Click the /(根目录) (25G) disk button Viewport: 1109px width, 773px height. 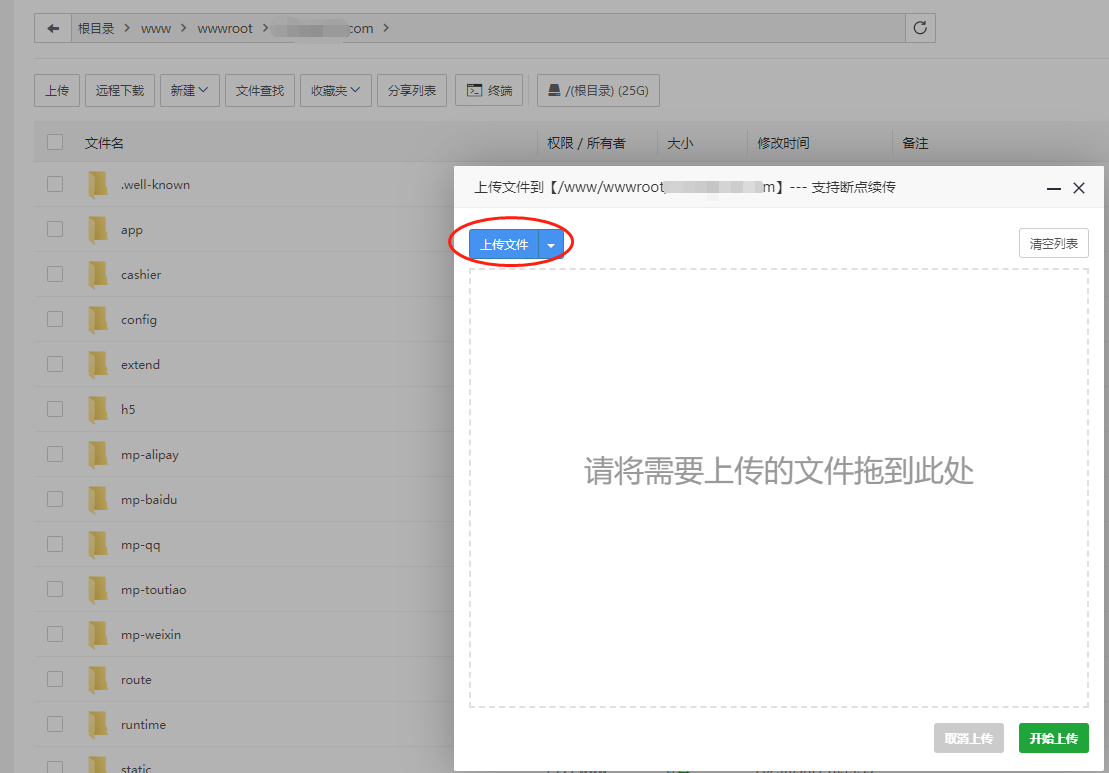coord(598,90)
